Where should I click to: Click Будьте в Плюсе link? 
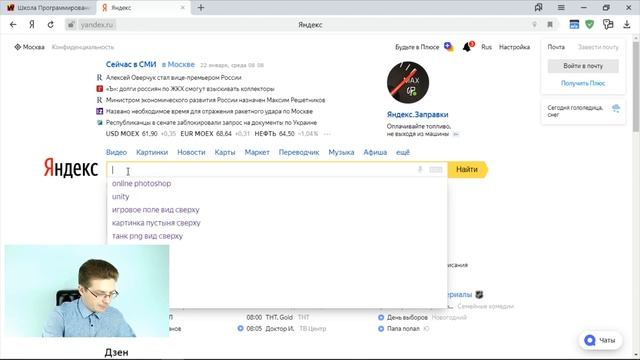pyautogui.click(x=417, y=47)
